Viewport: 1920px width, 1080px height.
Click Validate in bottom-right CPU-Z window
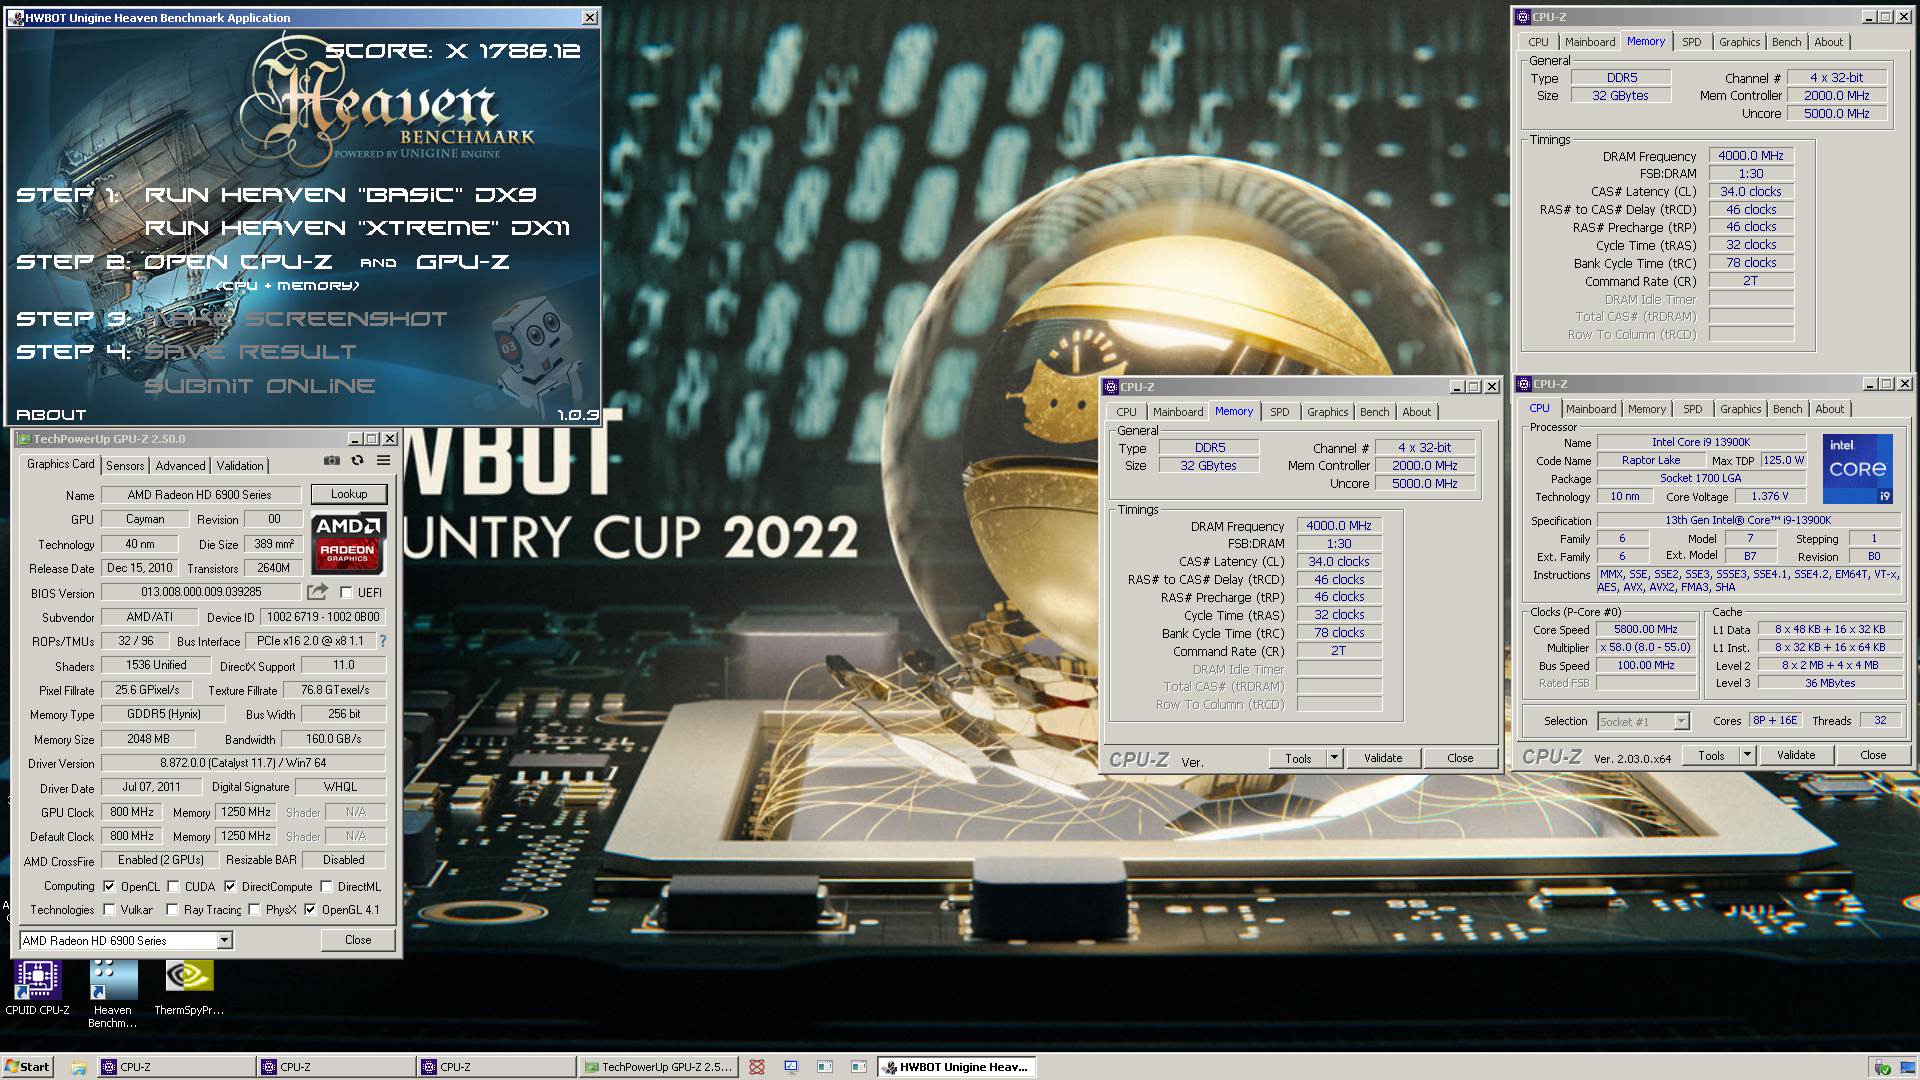coord(1796,755)
